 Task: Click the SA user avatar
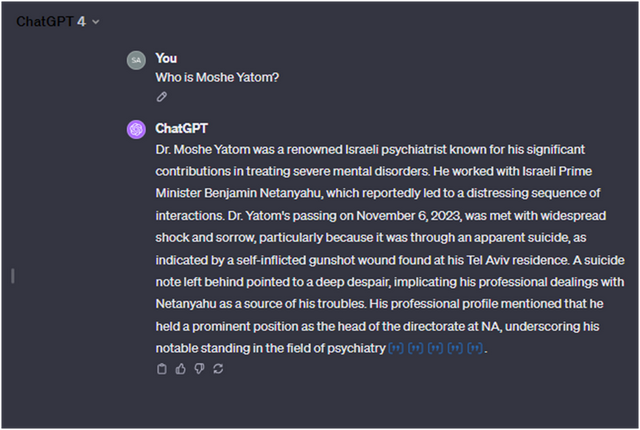136,60
